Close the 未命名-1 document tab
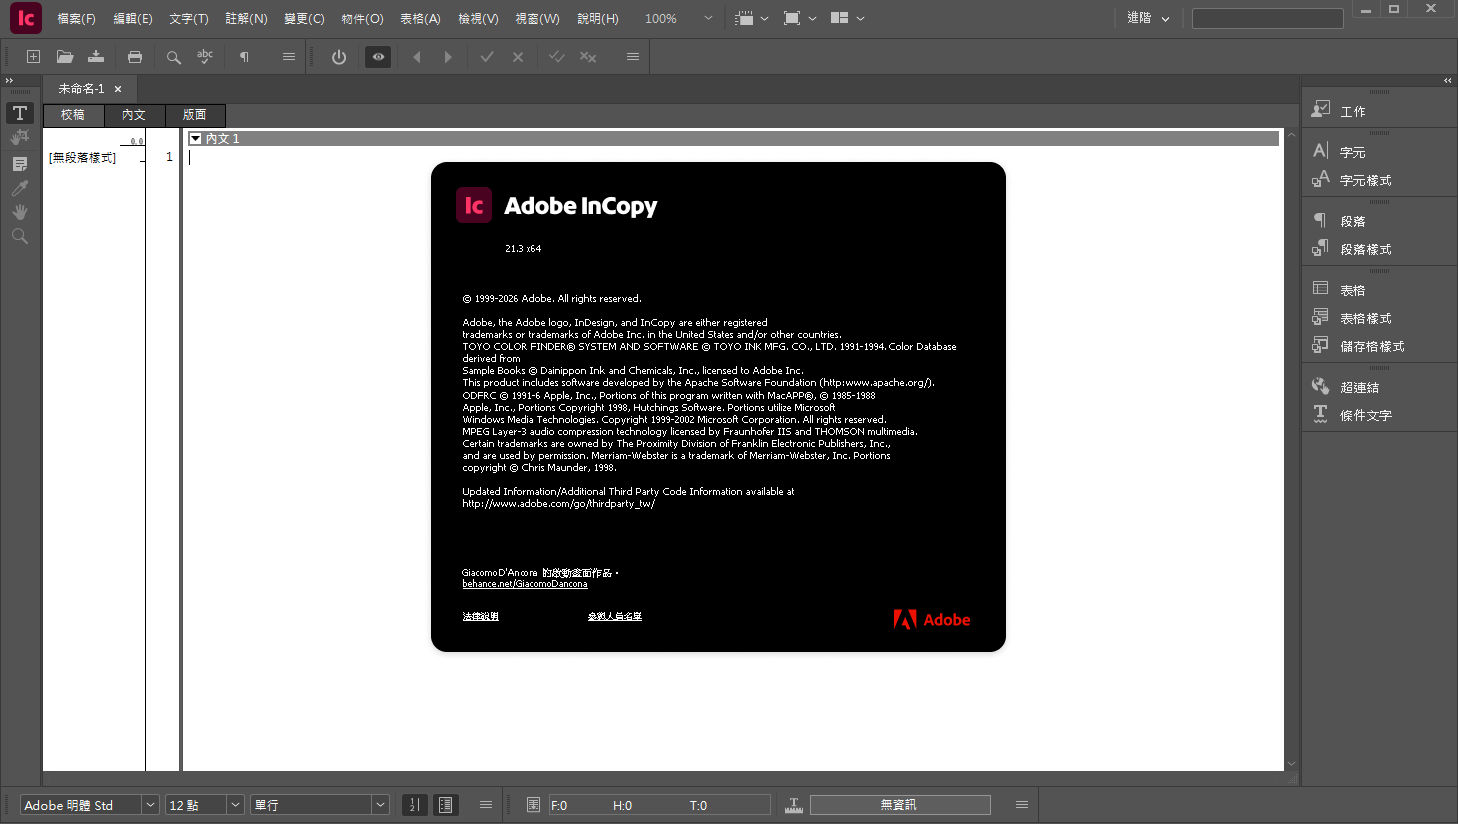The width and height of the screenshot is (1458, 824). pos(118,89)
